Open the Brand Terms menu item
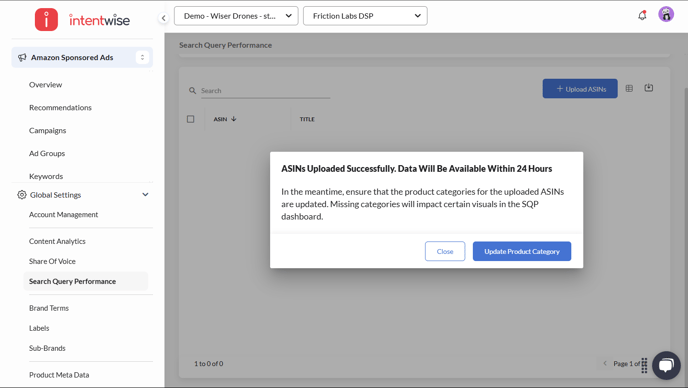 click(x=49, y=308)
